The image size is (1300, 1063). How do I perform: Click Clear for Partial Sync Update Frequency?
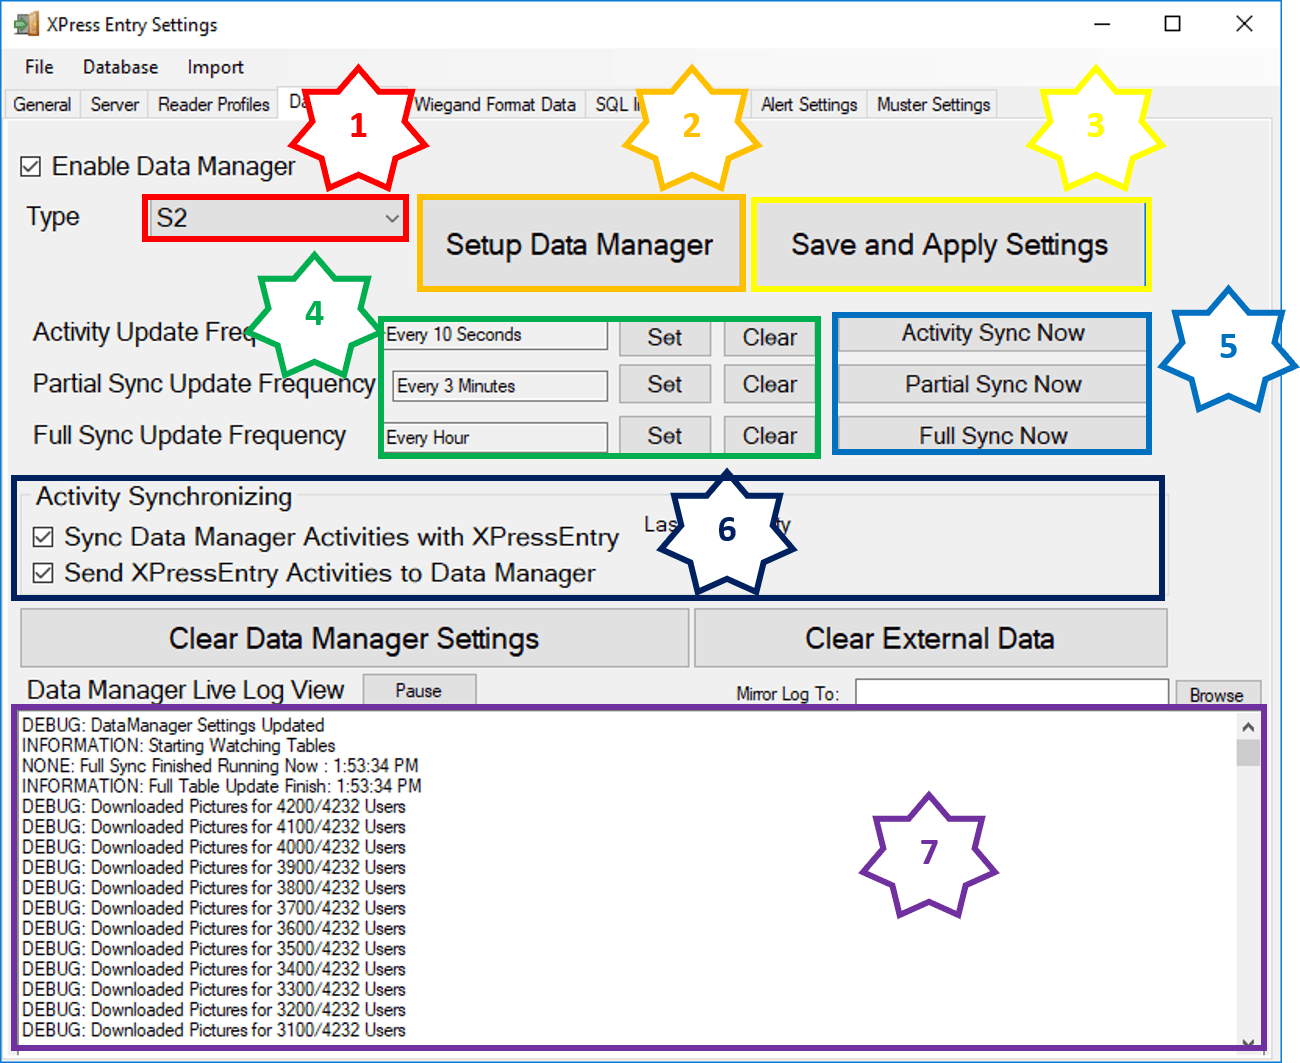point(769,385)
